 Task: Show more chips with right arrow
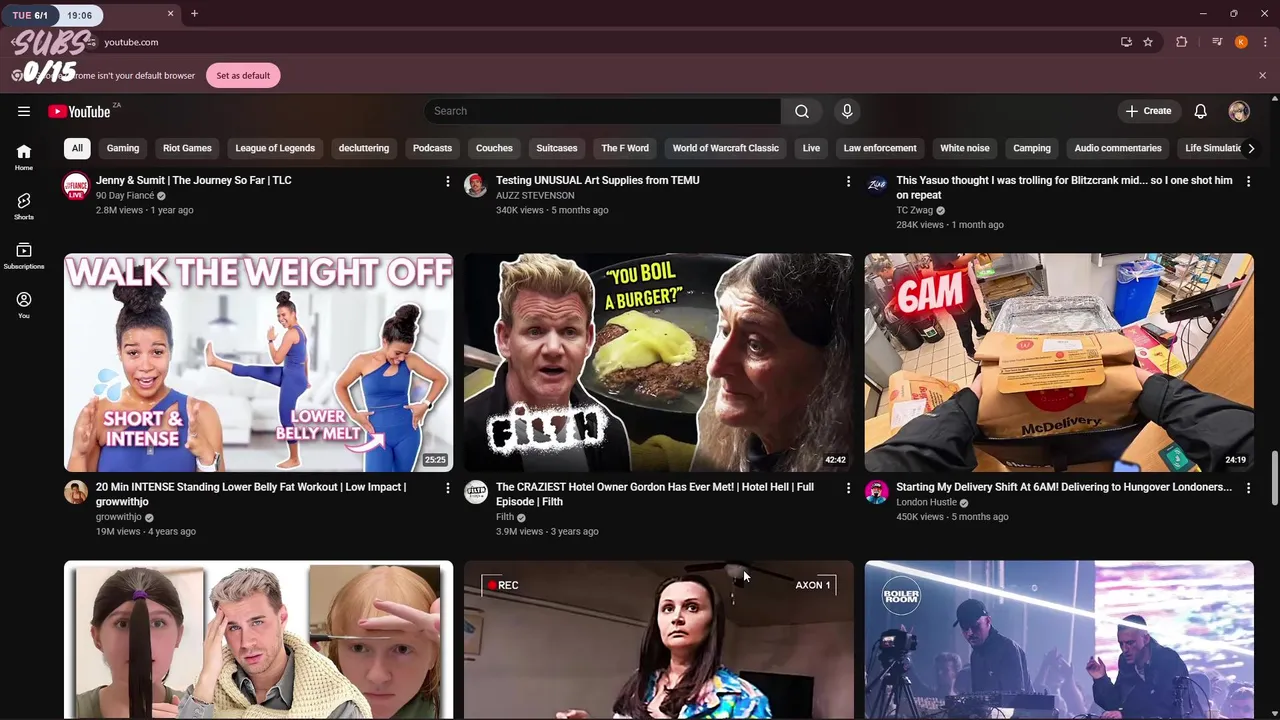click(x=1251, y=148)
